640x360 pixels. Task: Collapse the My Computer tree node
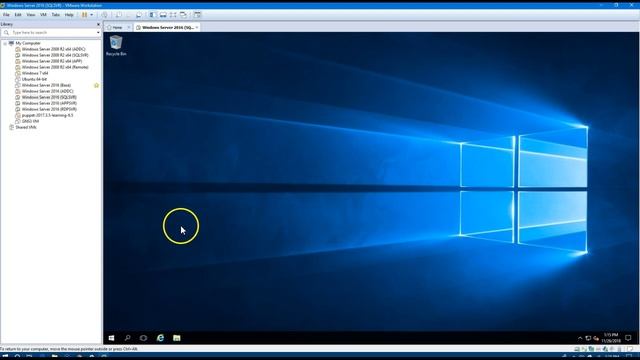[5, 43]
